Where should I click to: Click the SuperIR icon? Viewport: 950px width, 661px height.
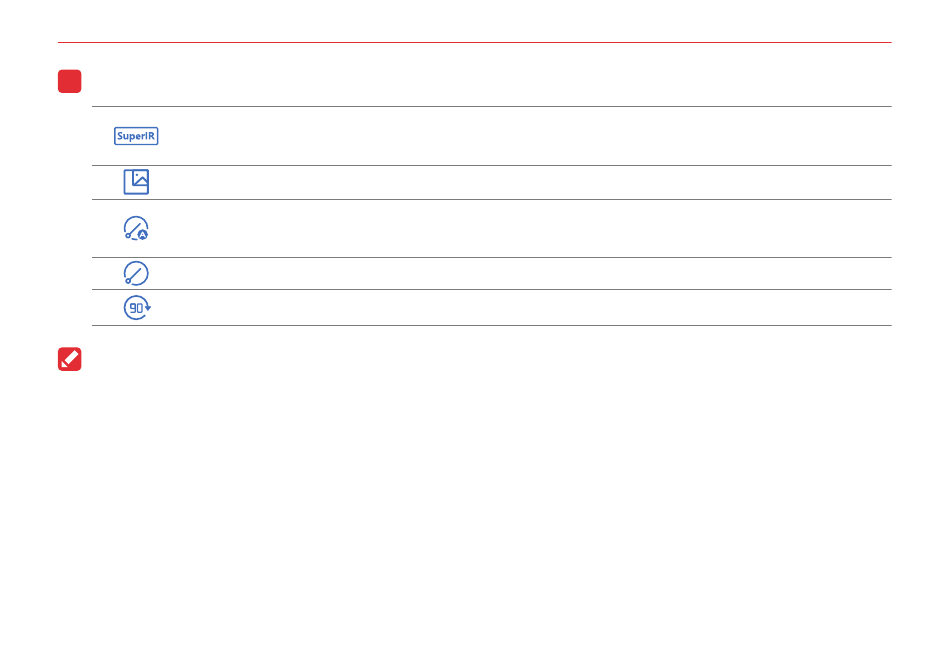coord(136,136)
